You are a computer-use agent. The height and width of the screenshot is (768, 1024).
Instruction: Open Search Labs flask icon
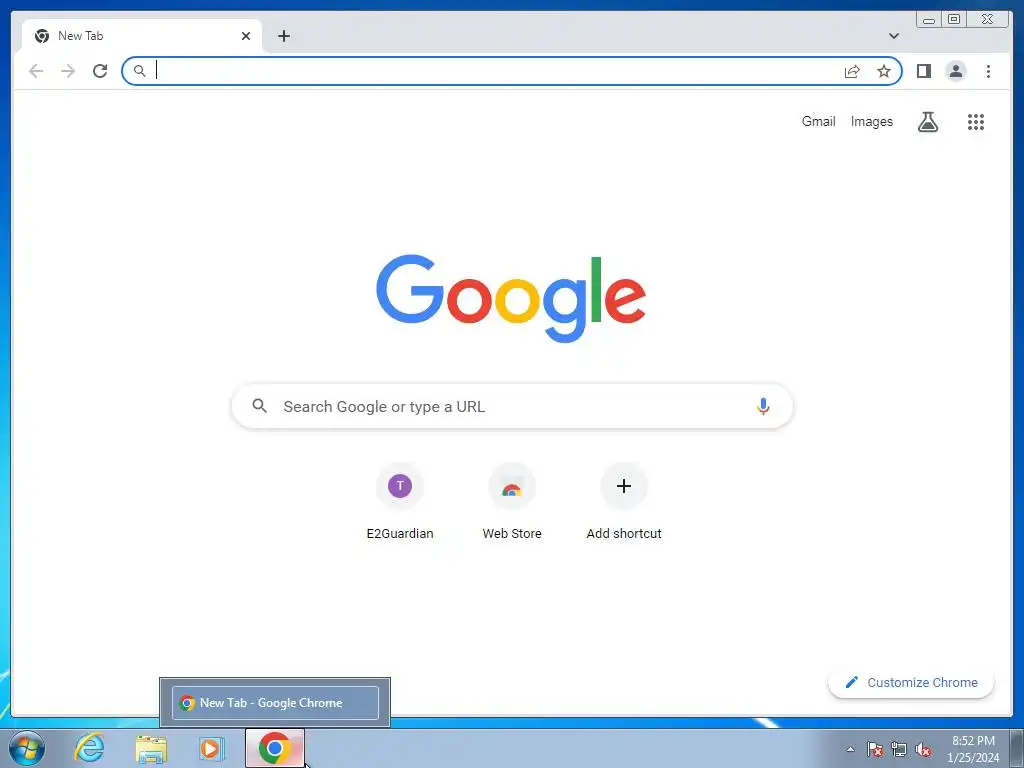[927, 121]
